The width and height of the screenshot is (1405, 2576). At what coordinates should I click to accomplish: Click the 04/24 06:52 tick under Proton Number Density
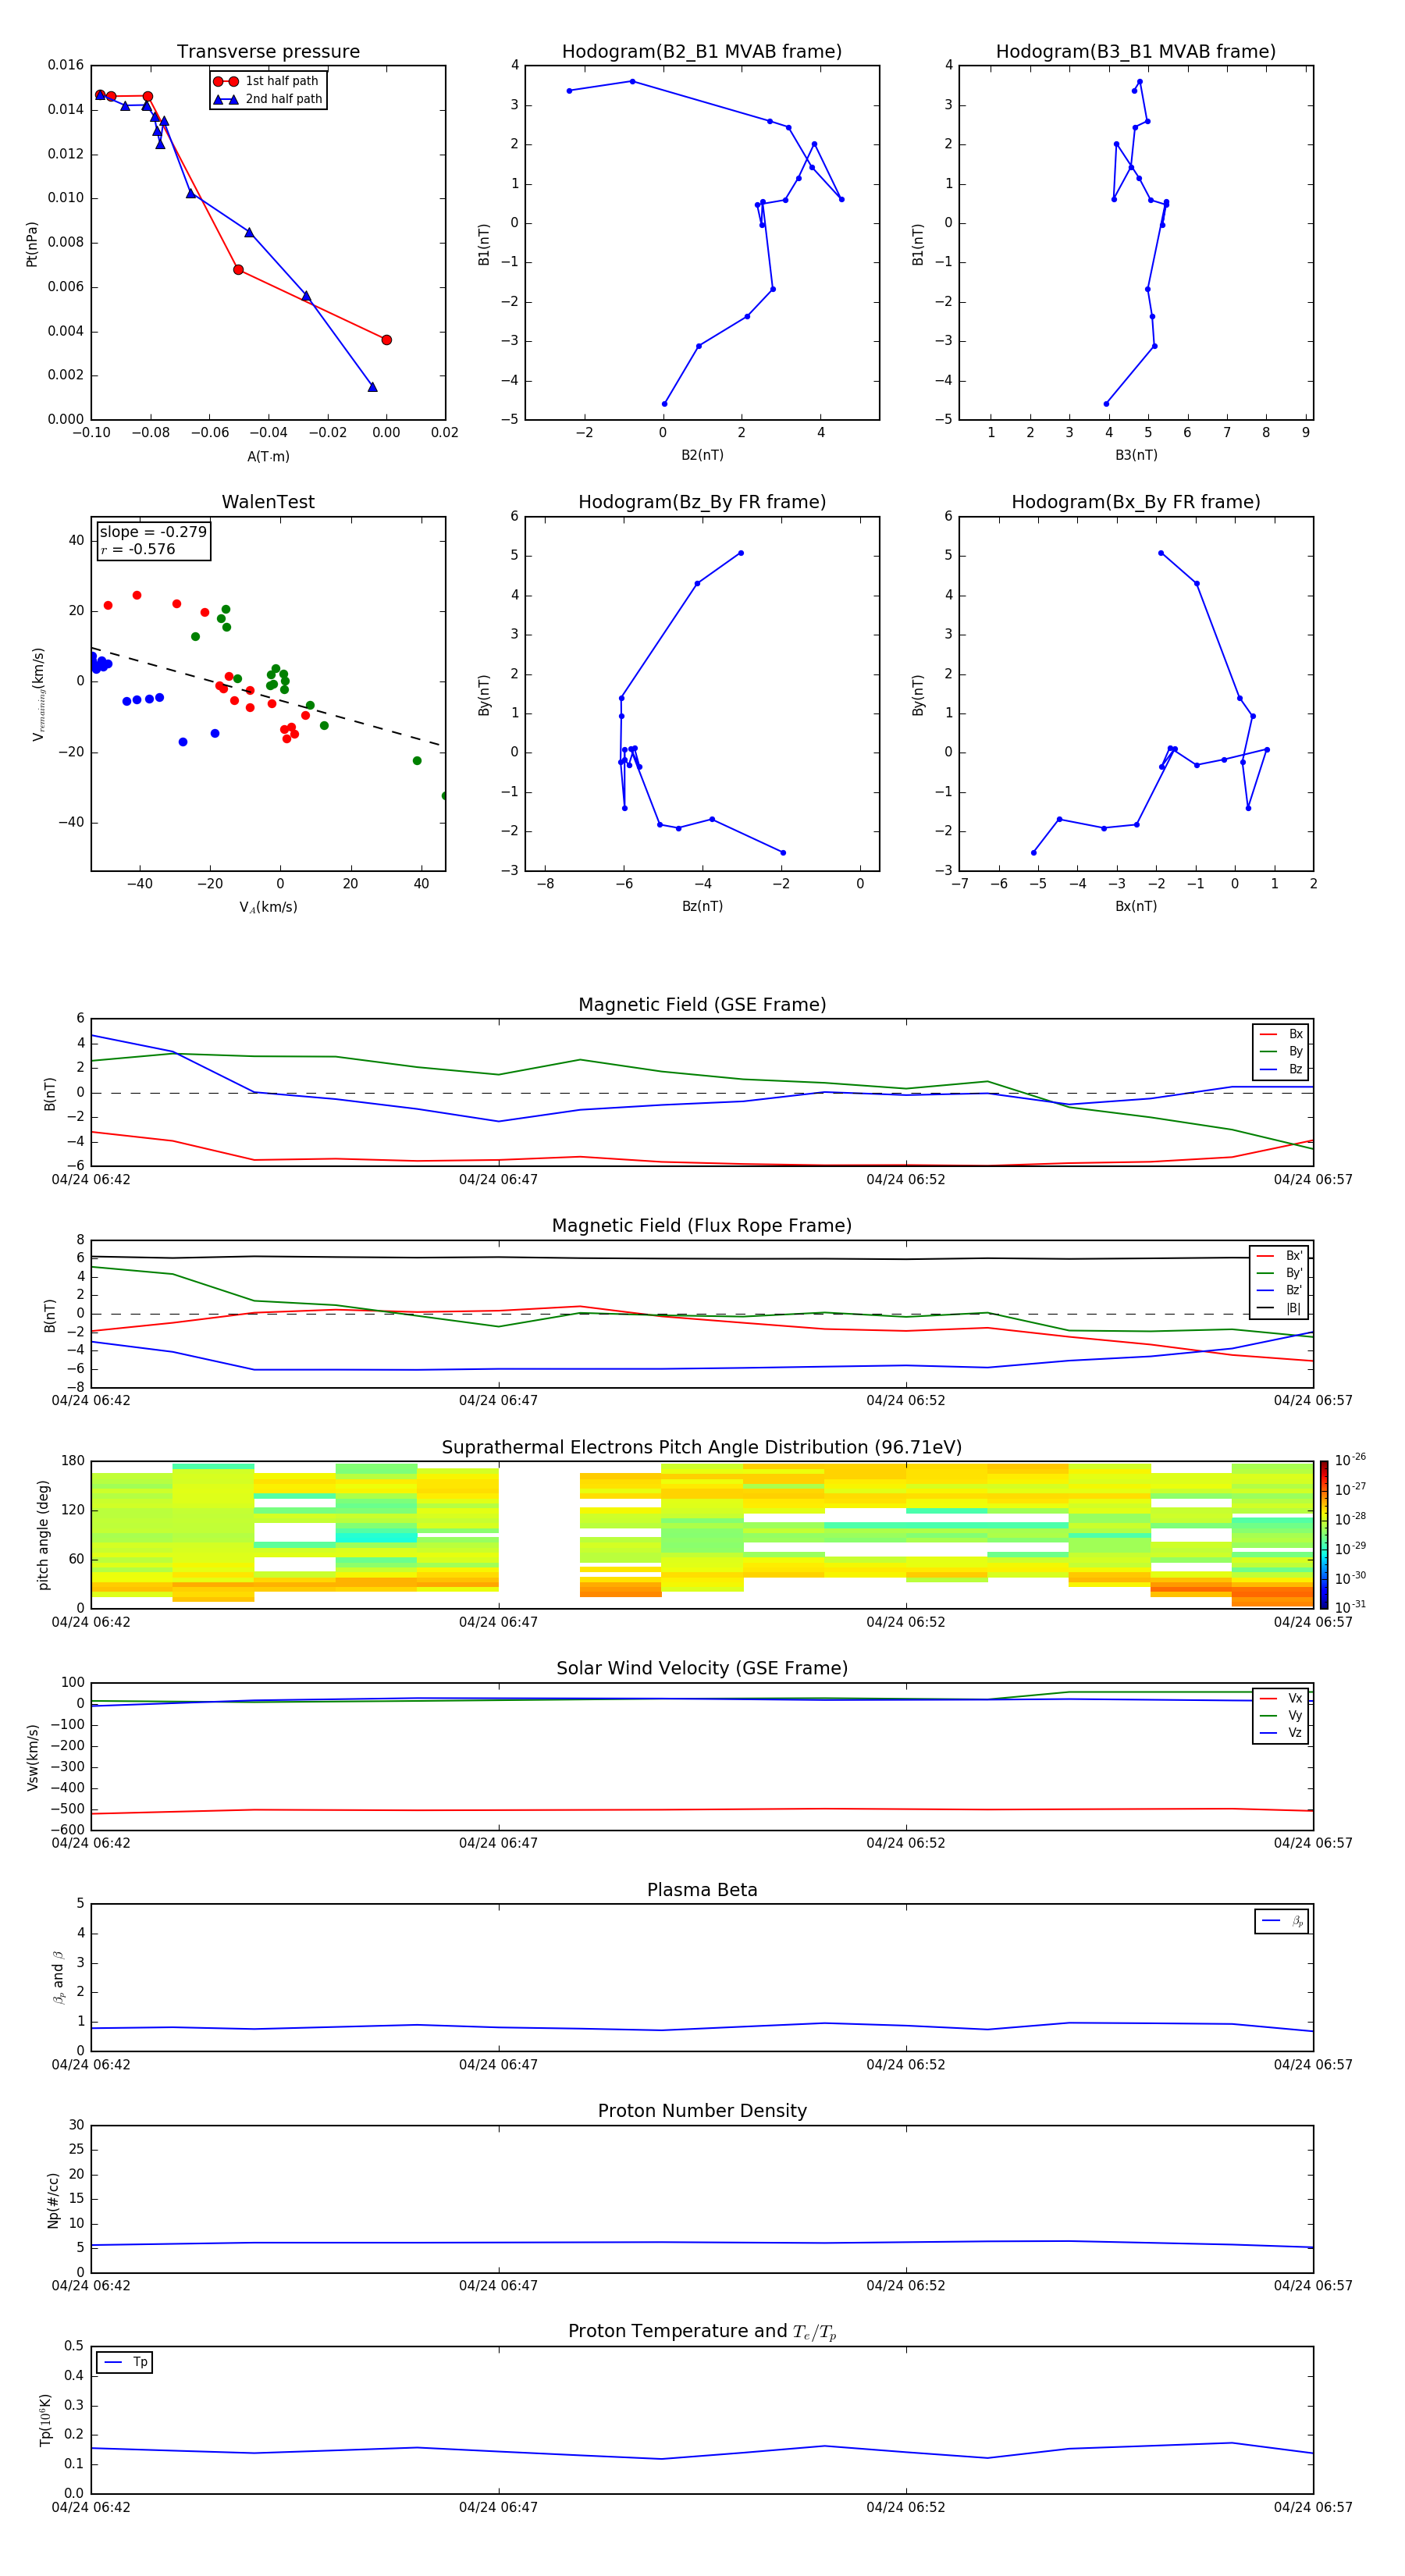[x=905, y=2285]
